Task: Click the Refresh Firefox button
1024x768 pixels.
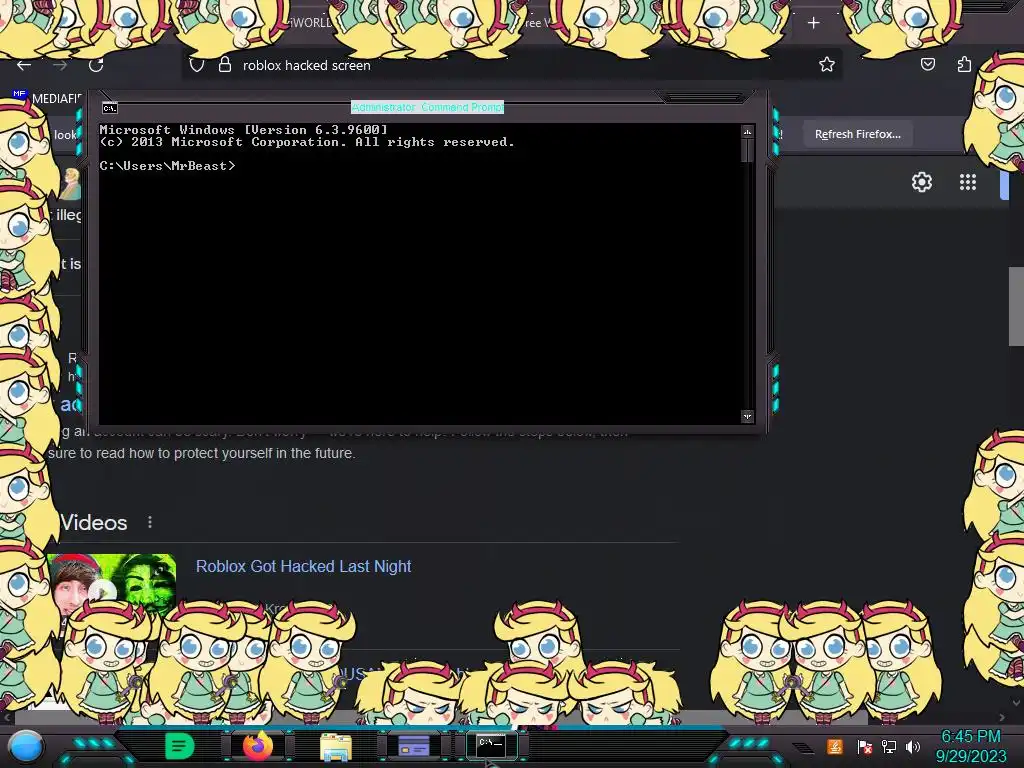Action: tap(857, 134)
